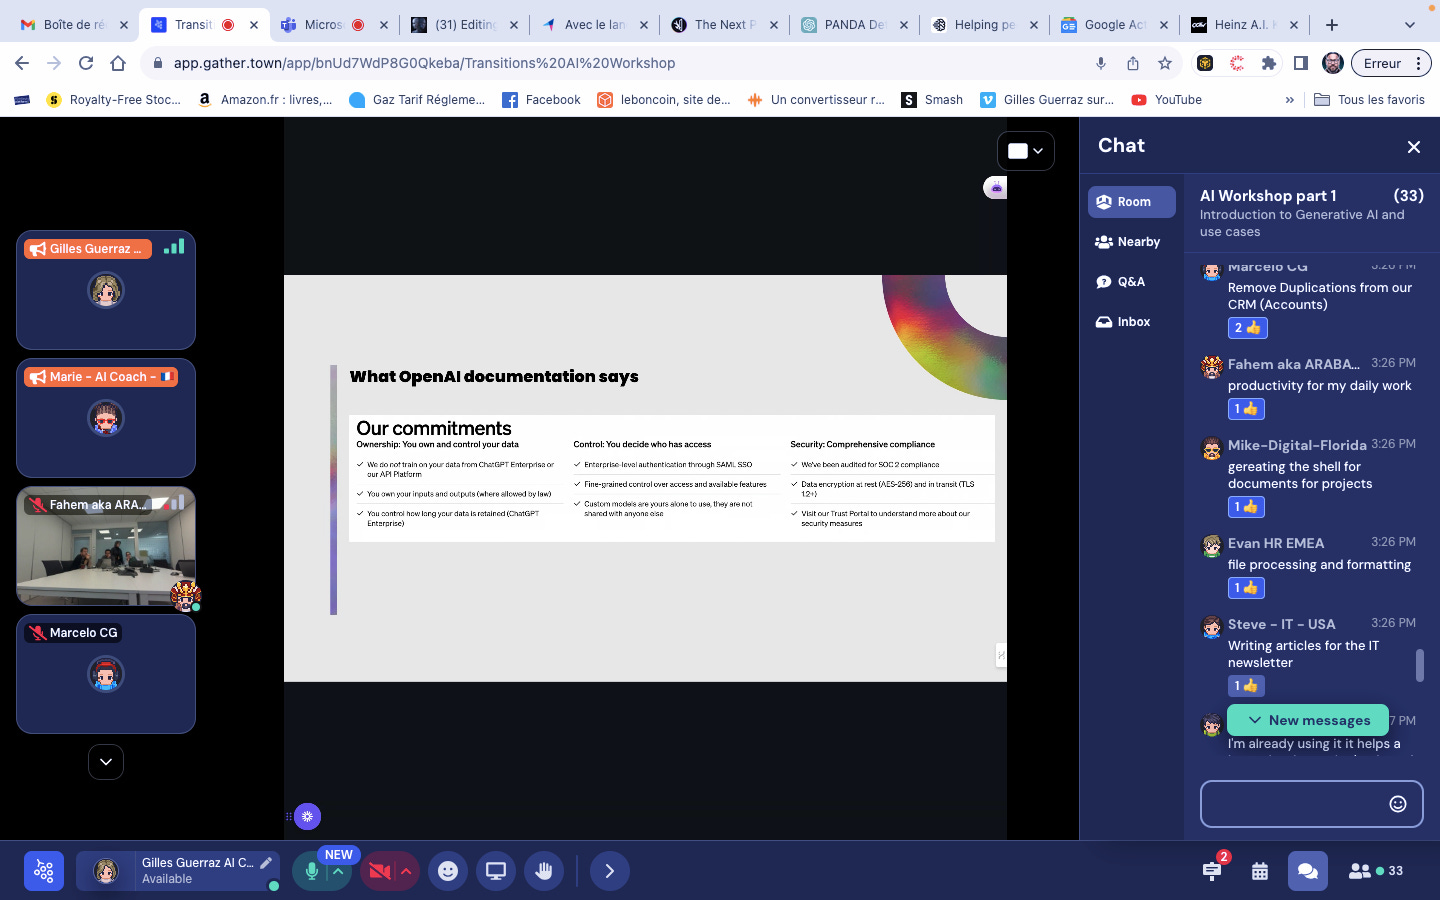Select Marie - AI Coach video tile

(106, 418)
